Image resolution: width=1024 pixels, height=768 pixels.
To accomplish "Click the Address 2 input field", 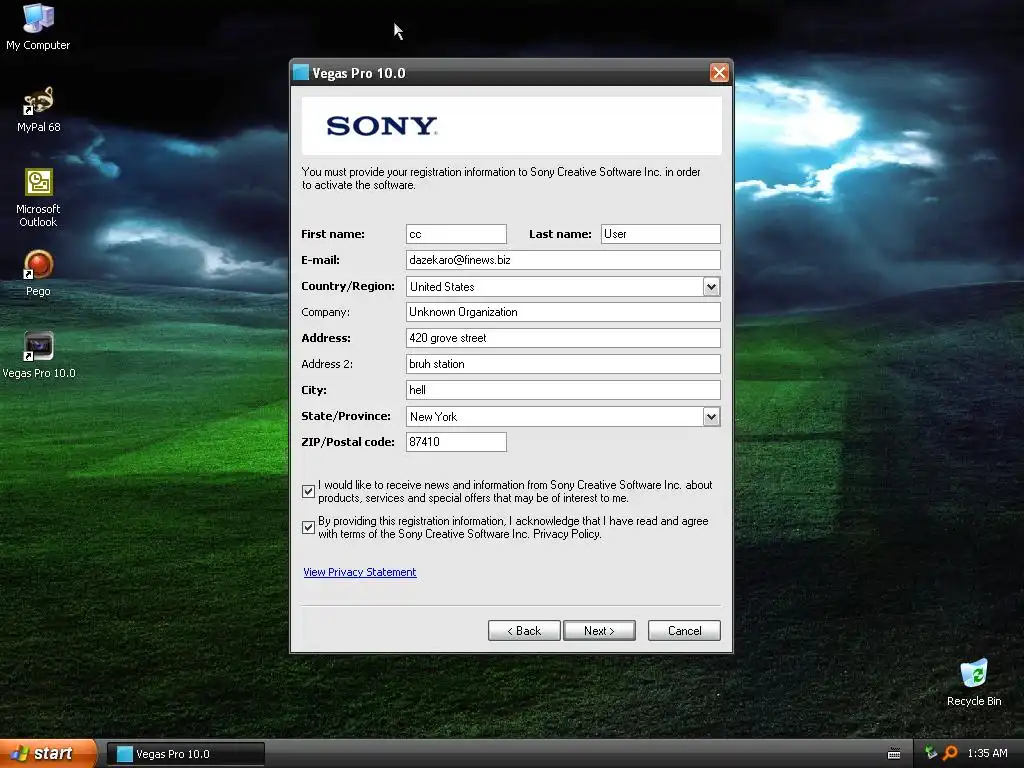I will [x=563, y=364].
